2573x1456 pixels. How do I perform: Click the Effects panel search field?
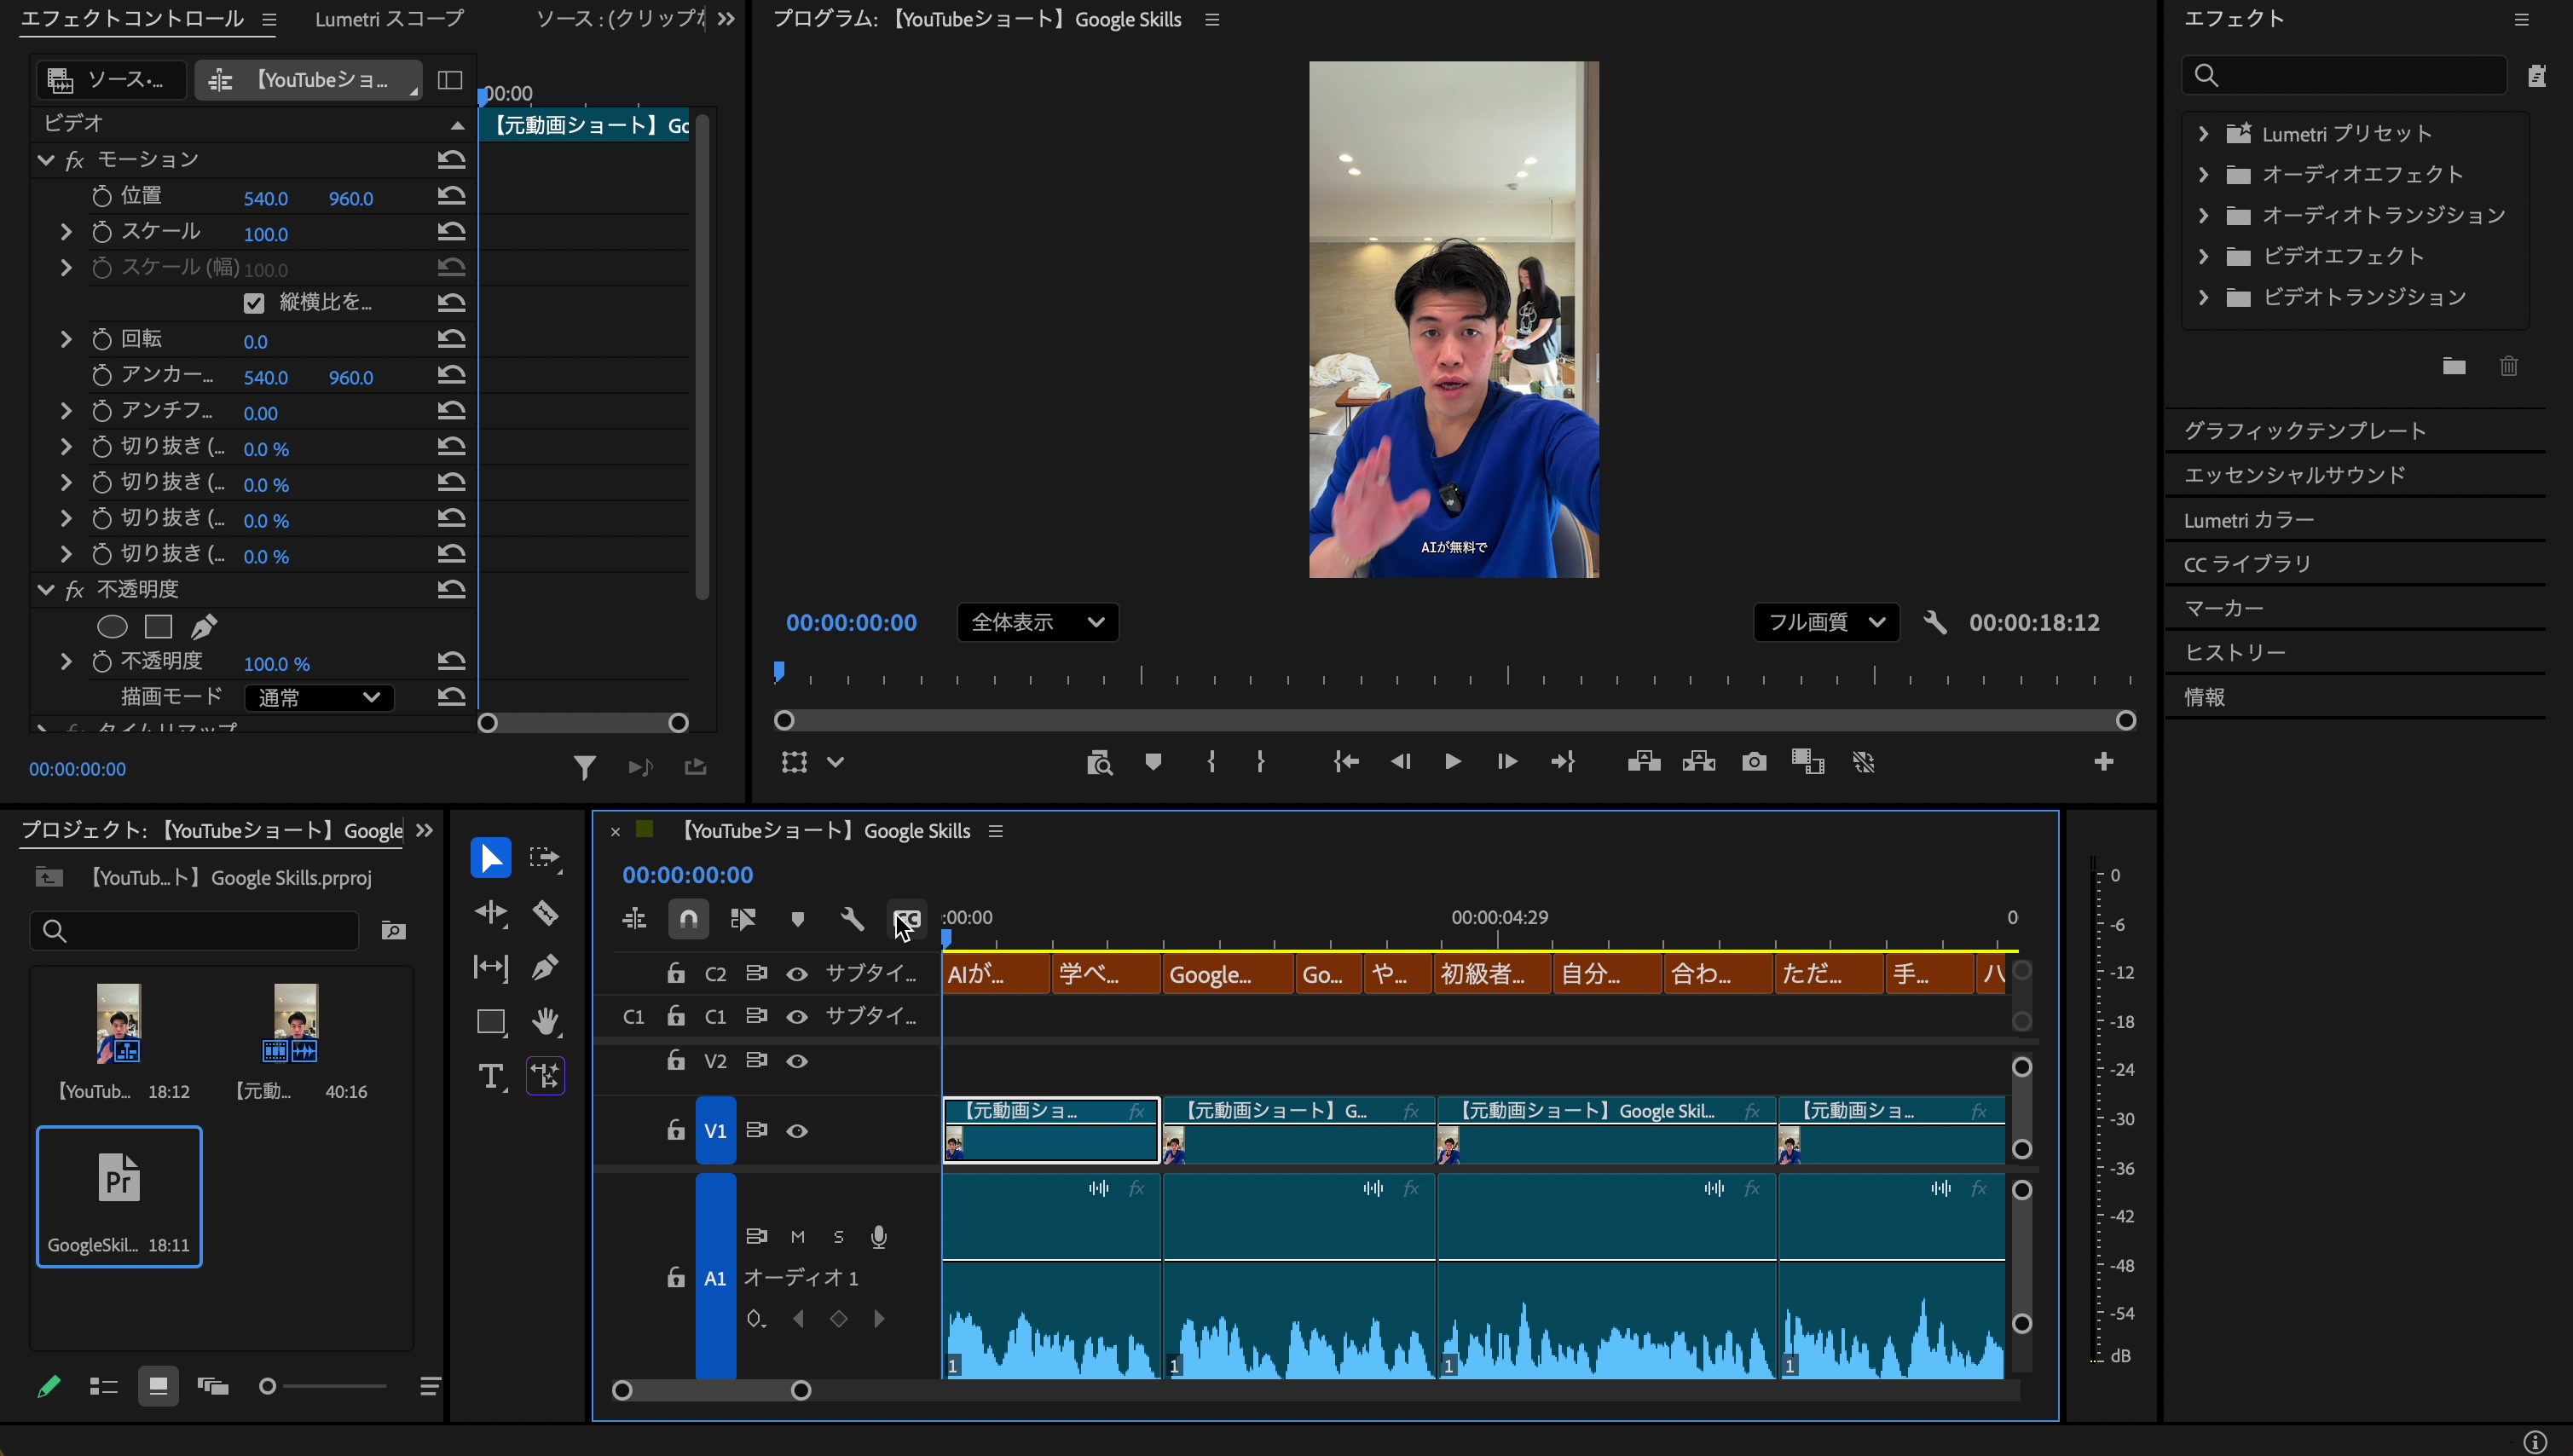(x=2355, y=75)
